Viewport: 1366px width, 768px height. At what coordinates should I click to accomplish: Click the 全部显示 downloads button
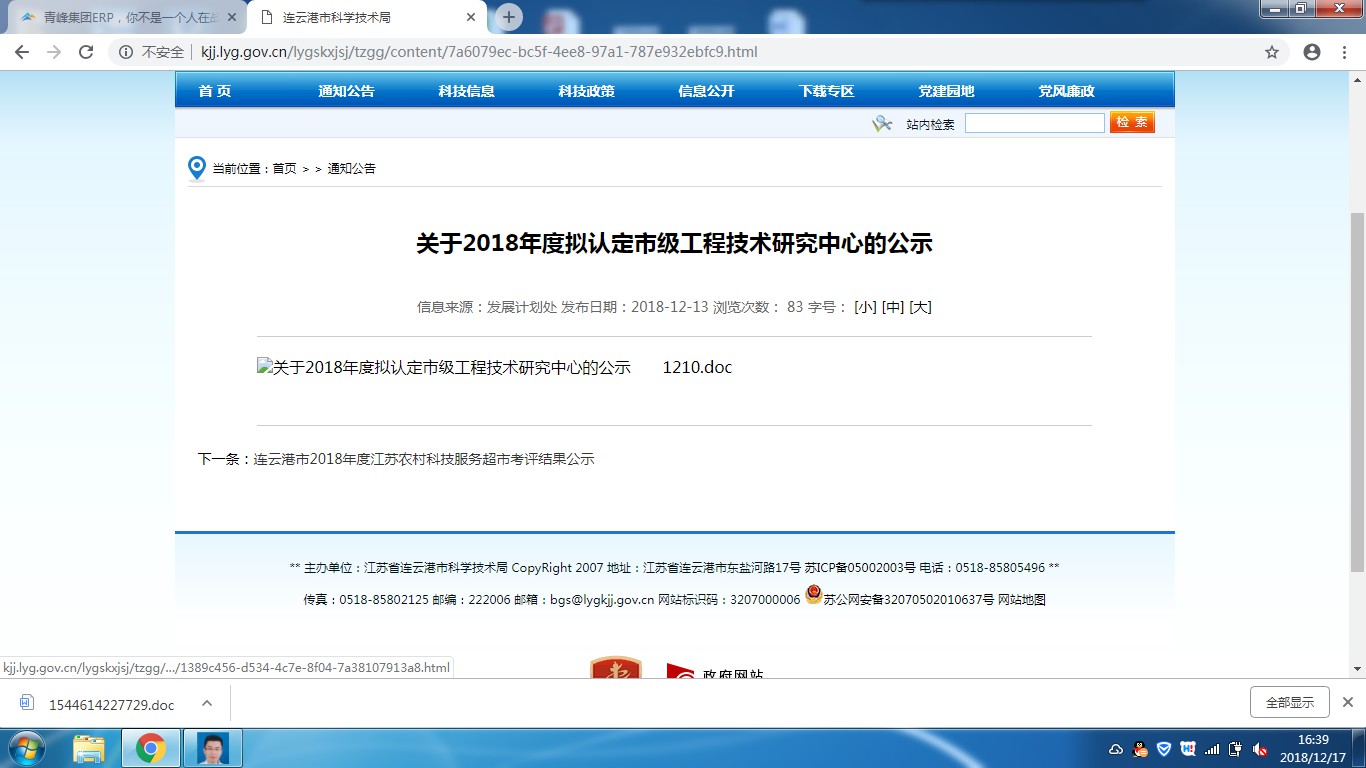(1289, 702)
